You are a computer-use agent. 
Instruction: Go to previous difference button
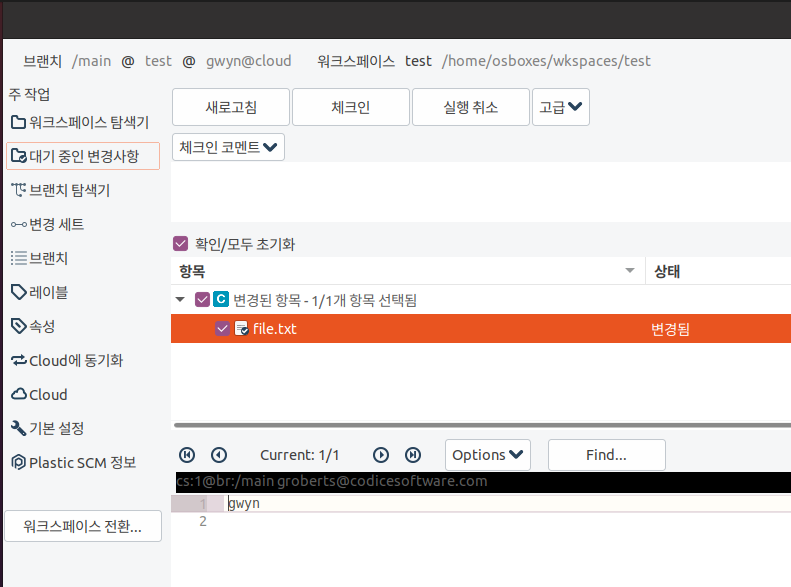click(x=218, y=455)
